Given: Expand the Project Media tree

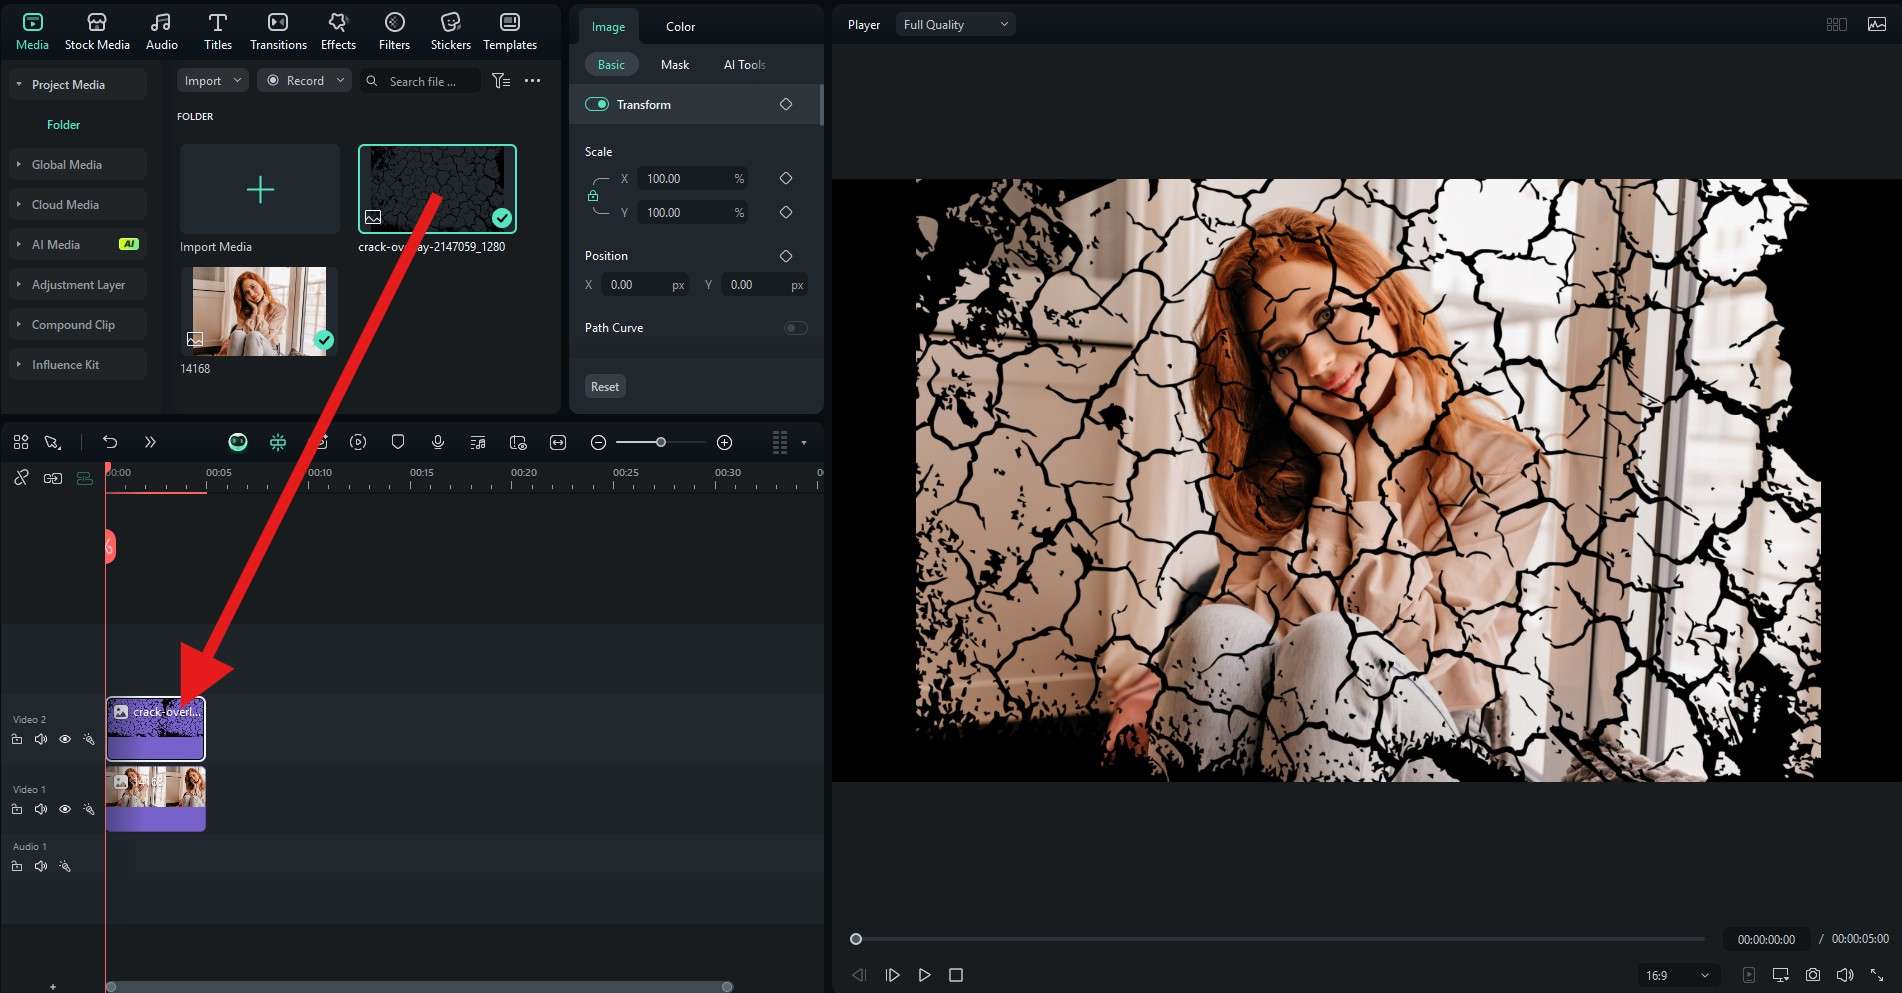Looking at the screenshot, I should [19, 84].
